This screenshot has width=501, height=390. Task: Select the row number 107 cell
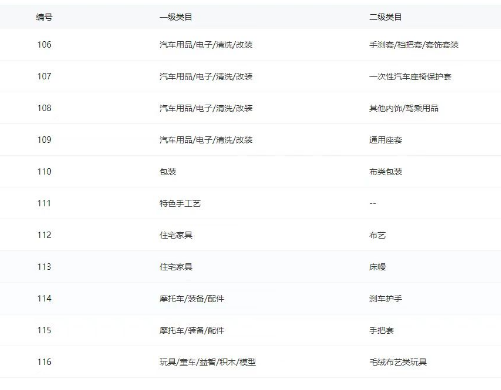point(44,76)
